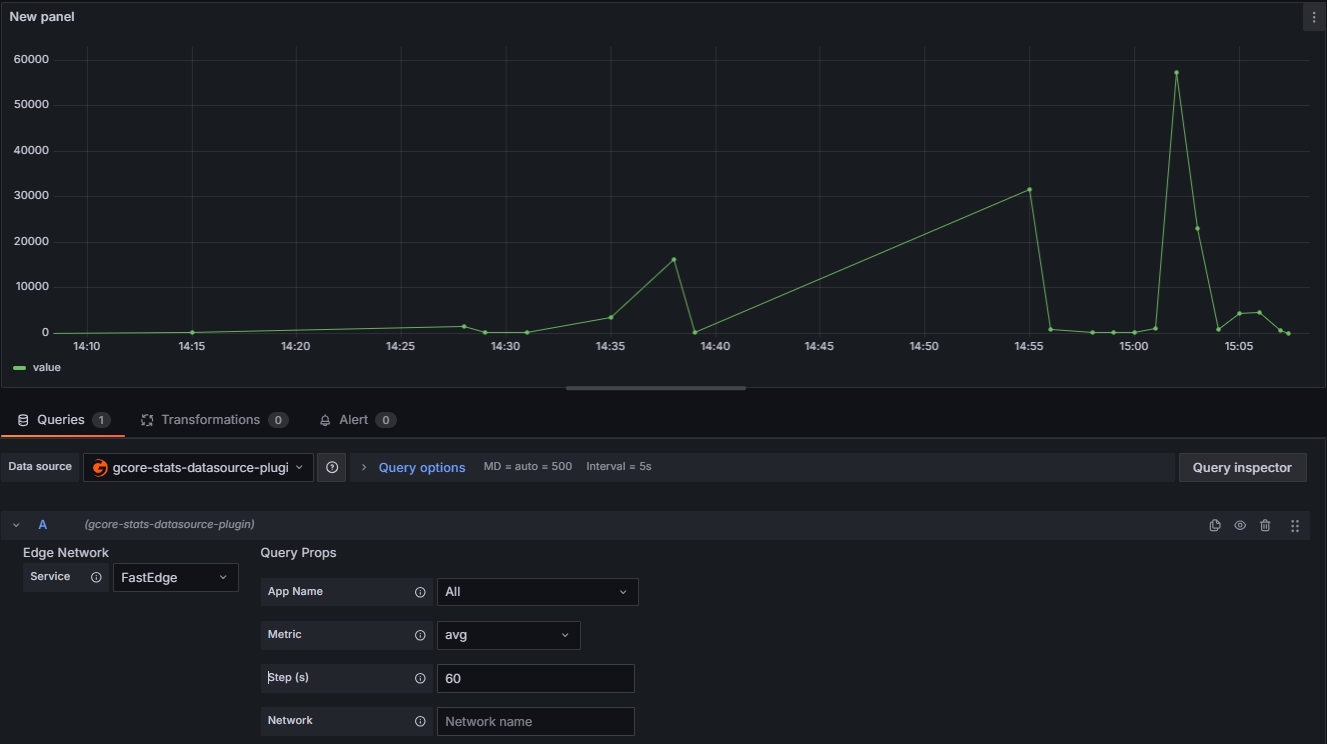Click inside the Network name input field
The image size is (1327, 744).
point(536,721)
